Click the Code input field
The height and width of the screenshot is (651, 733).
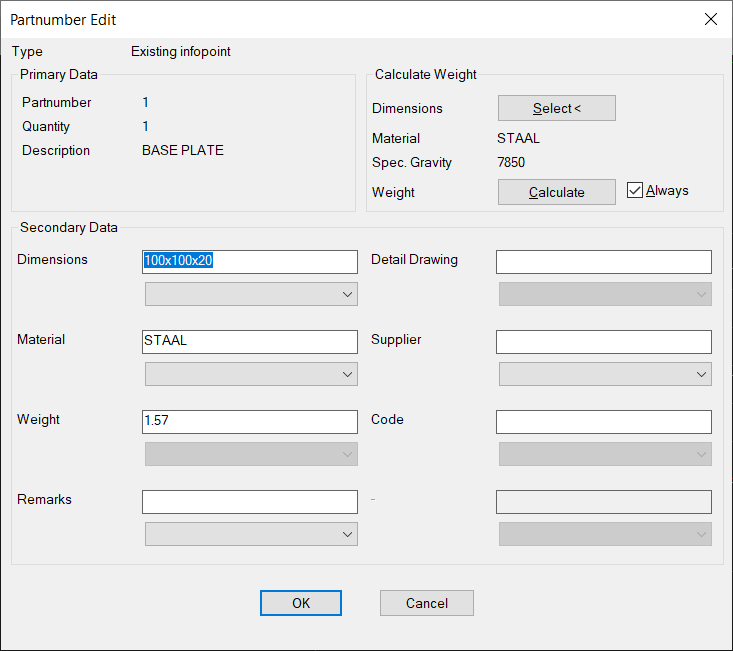(604, 422)
